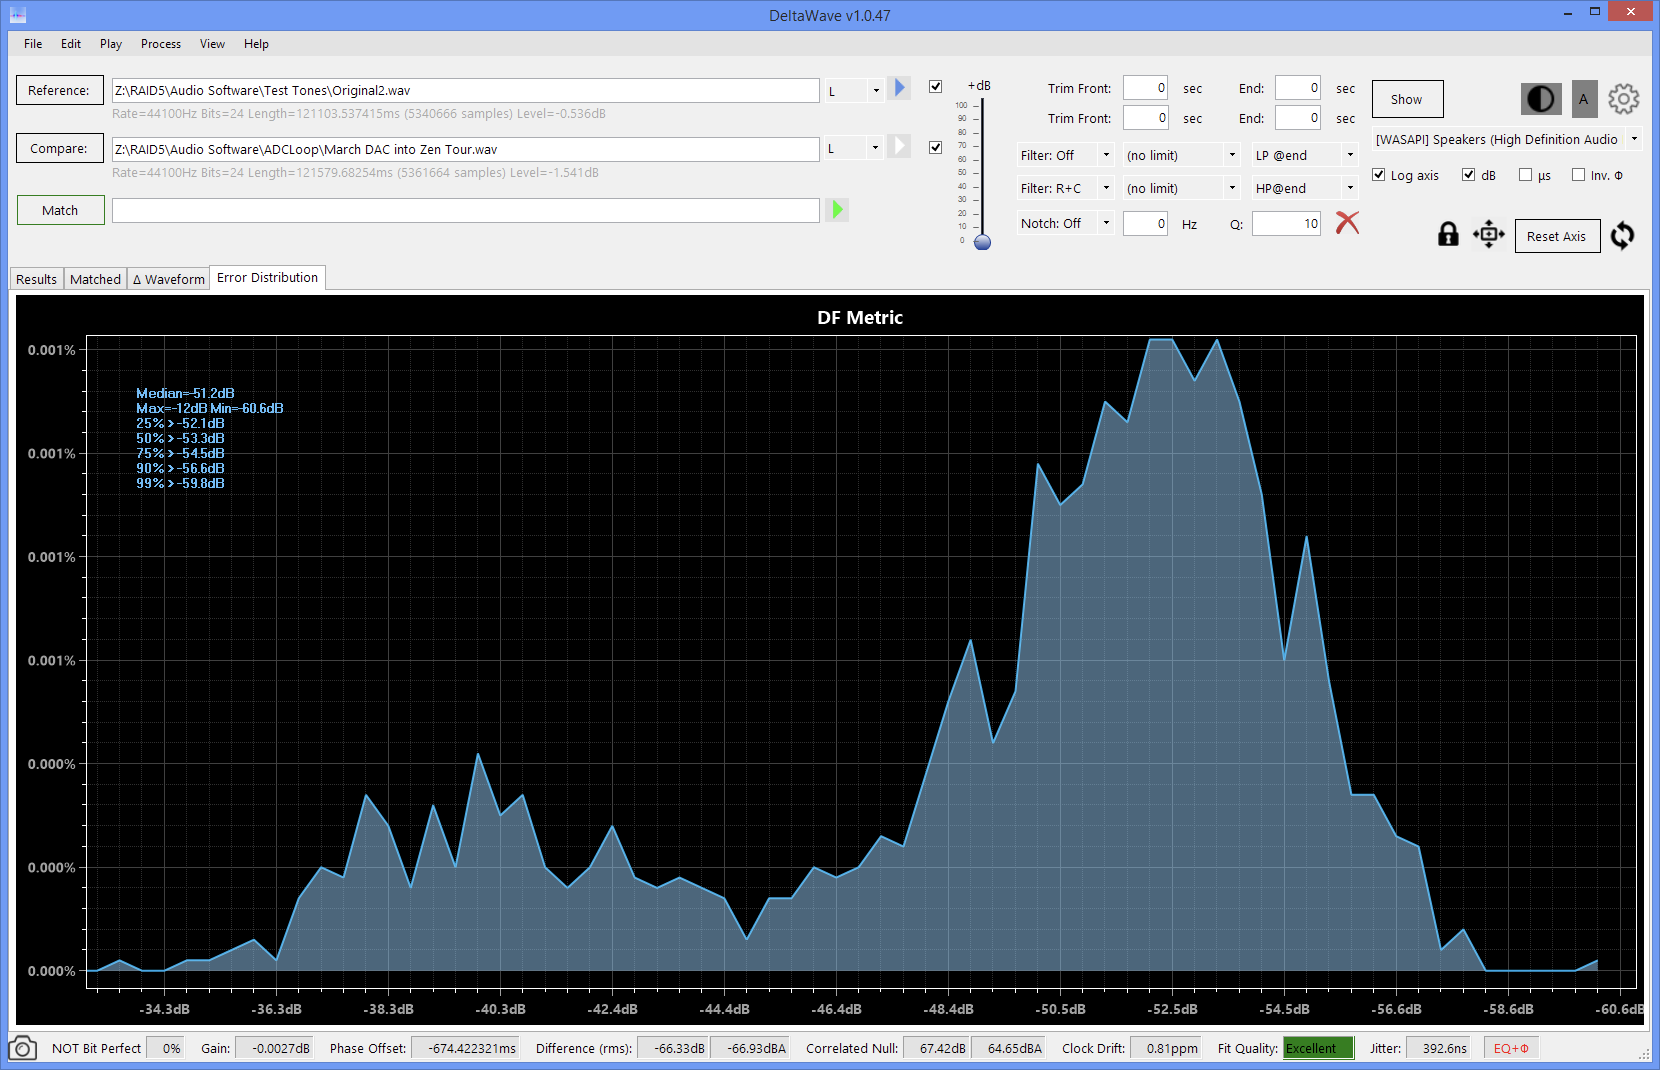The width and height of the screenshot is (1660, 1070).
Task: Click the compare file path field
Action: 465,149
